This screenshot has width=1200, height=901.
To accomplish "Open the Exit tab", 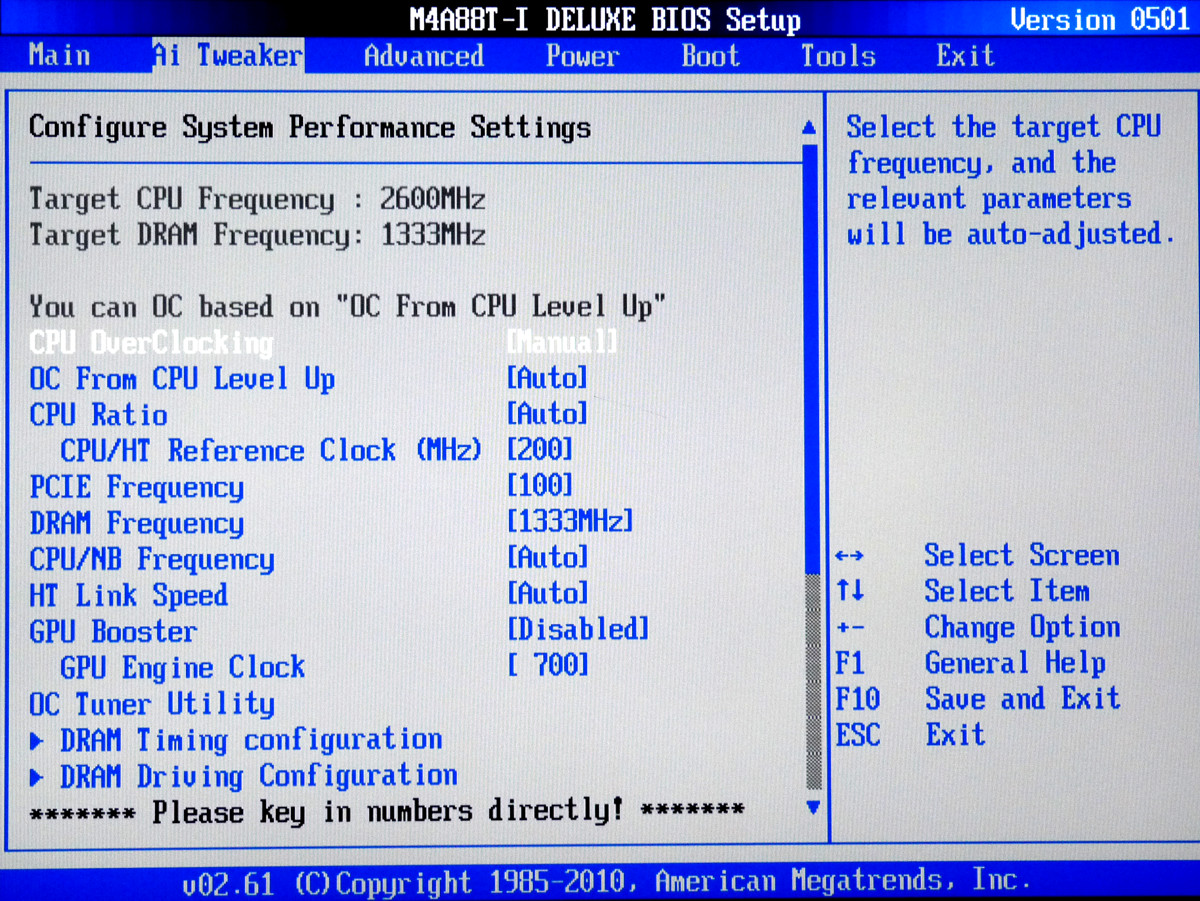I will 965,55.
